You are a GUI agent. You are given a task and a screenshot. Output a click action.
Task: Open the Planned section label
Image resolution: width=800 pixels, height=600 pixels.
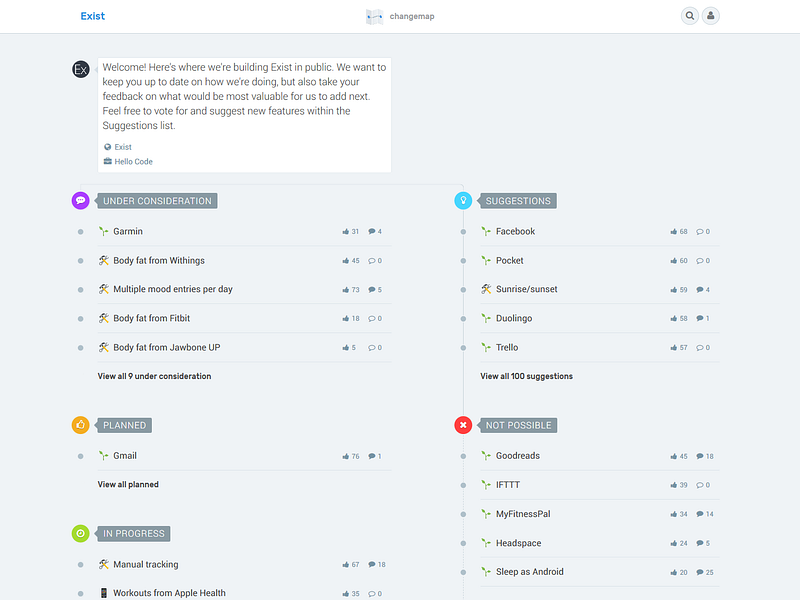tap(124, 426)
